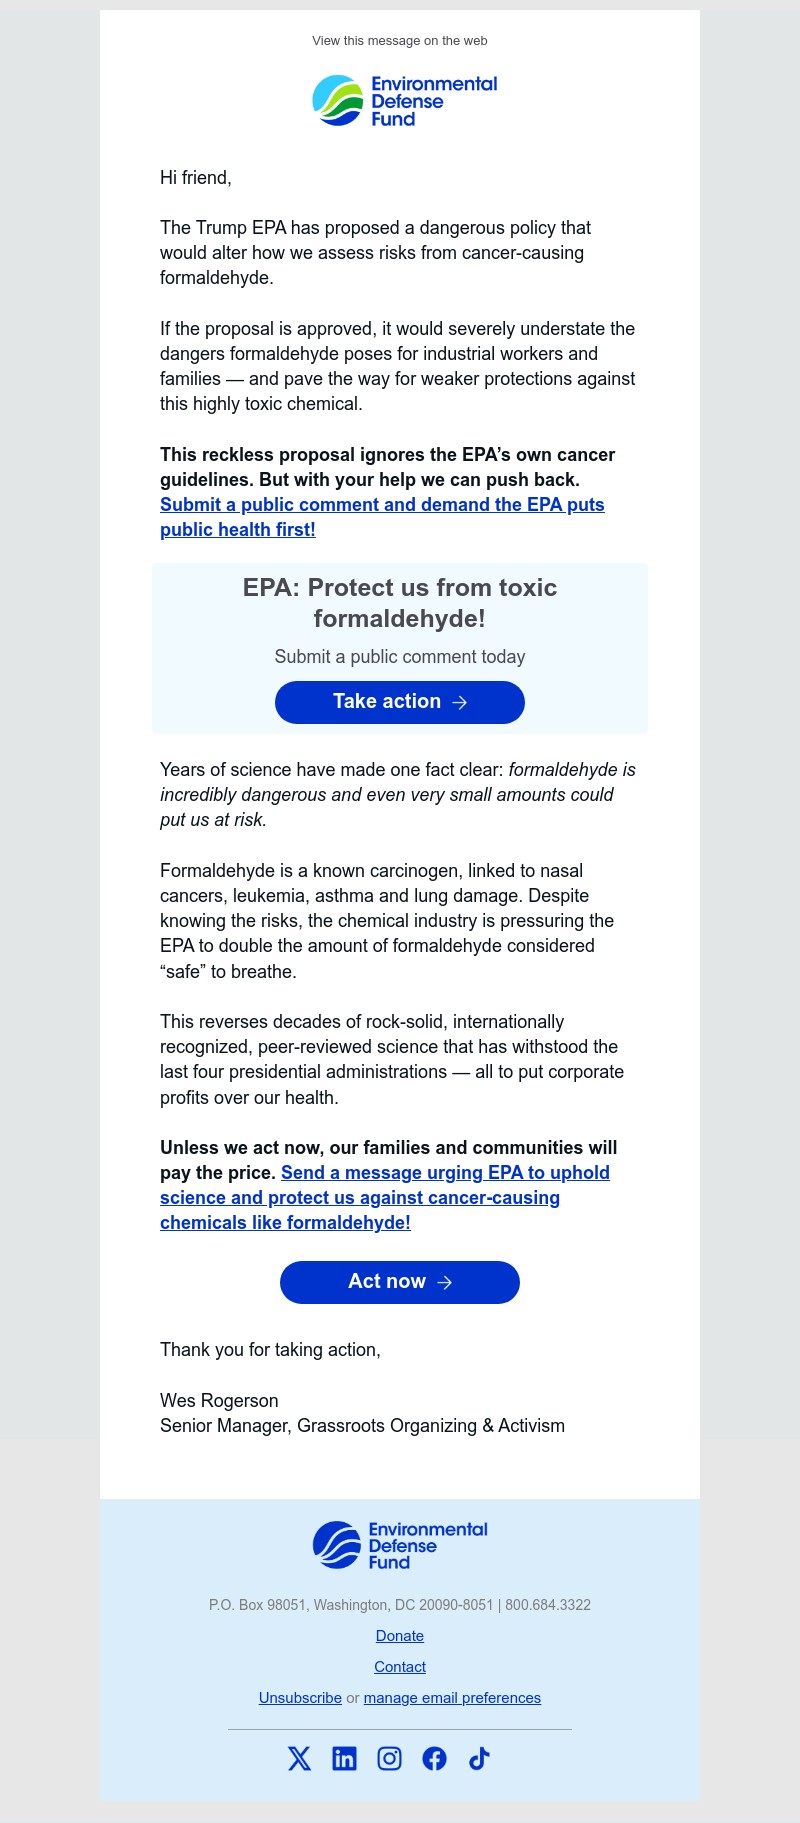Image resolution: width=800 pixels, height=1823 pixels.
Task: Click the arrow icon inside Take action
Action: [x=459, y=702]
